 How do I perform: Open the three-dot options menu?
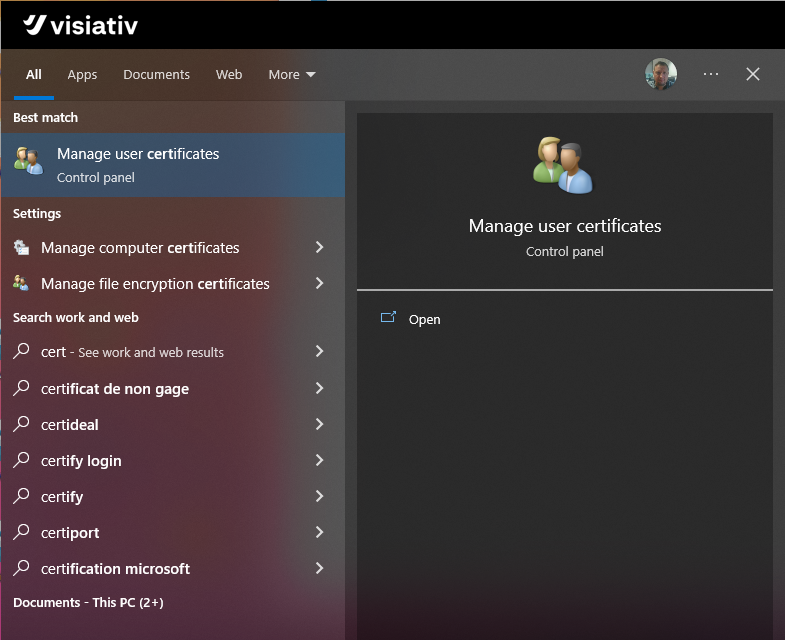(x=711, y=74)
